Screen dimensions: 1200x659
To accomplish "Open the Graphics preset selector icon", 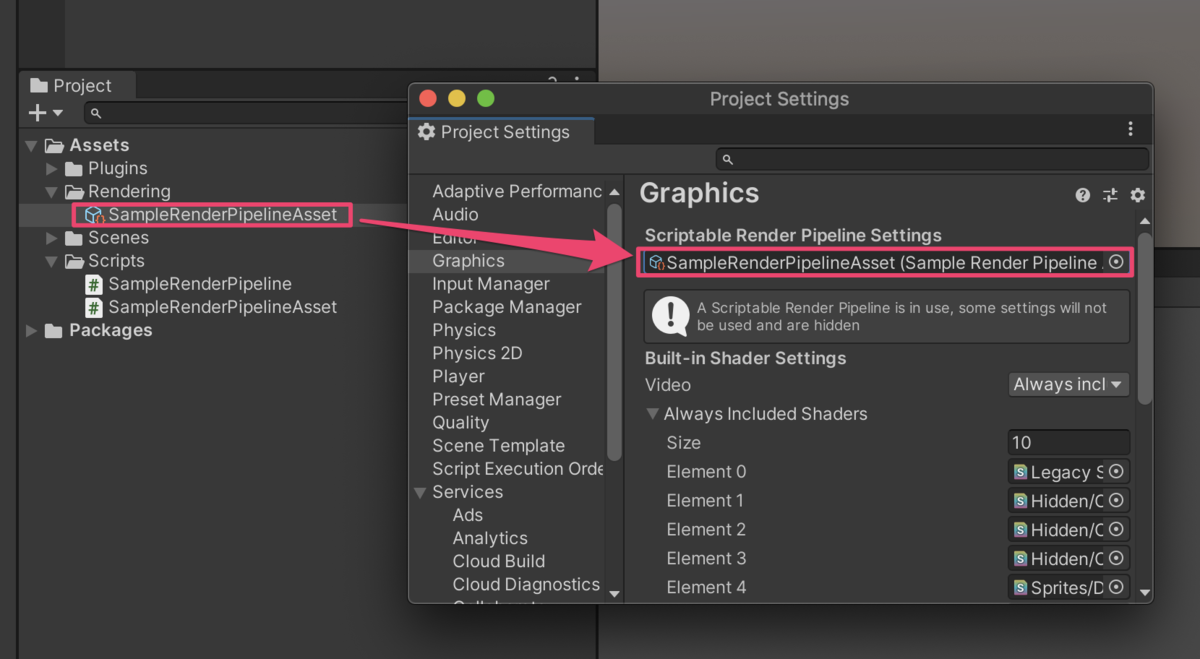I will tap(1110, 195).
